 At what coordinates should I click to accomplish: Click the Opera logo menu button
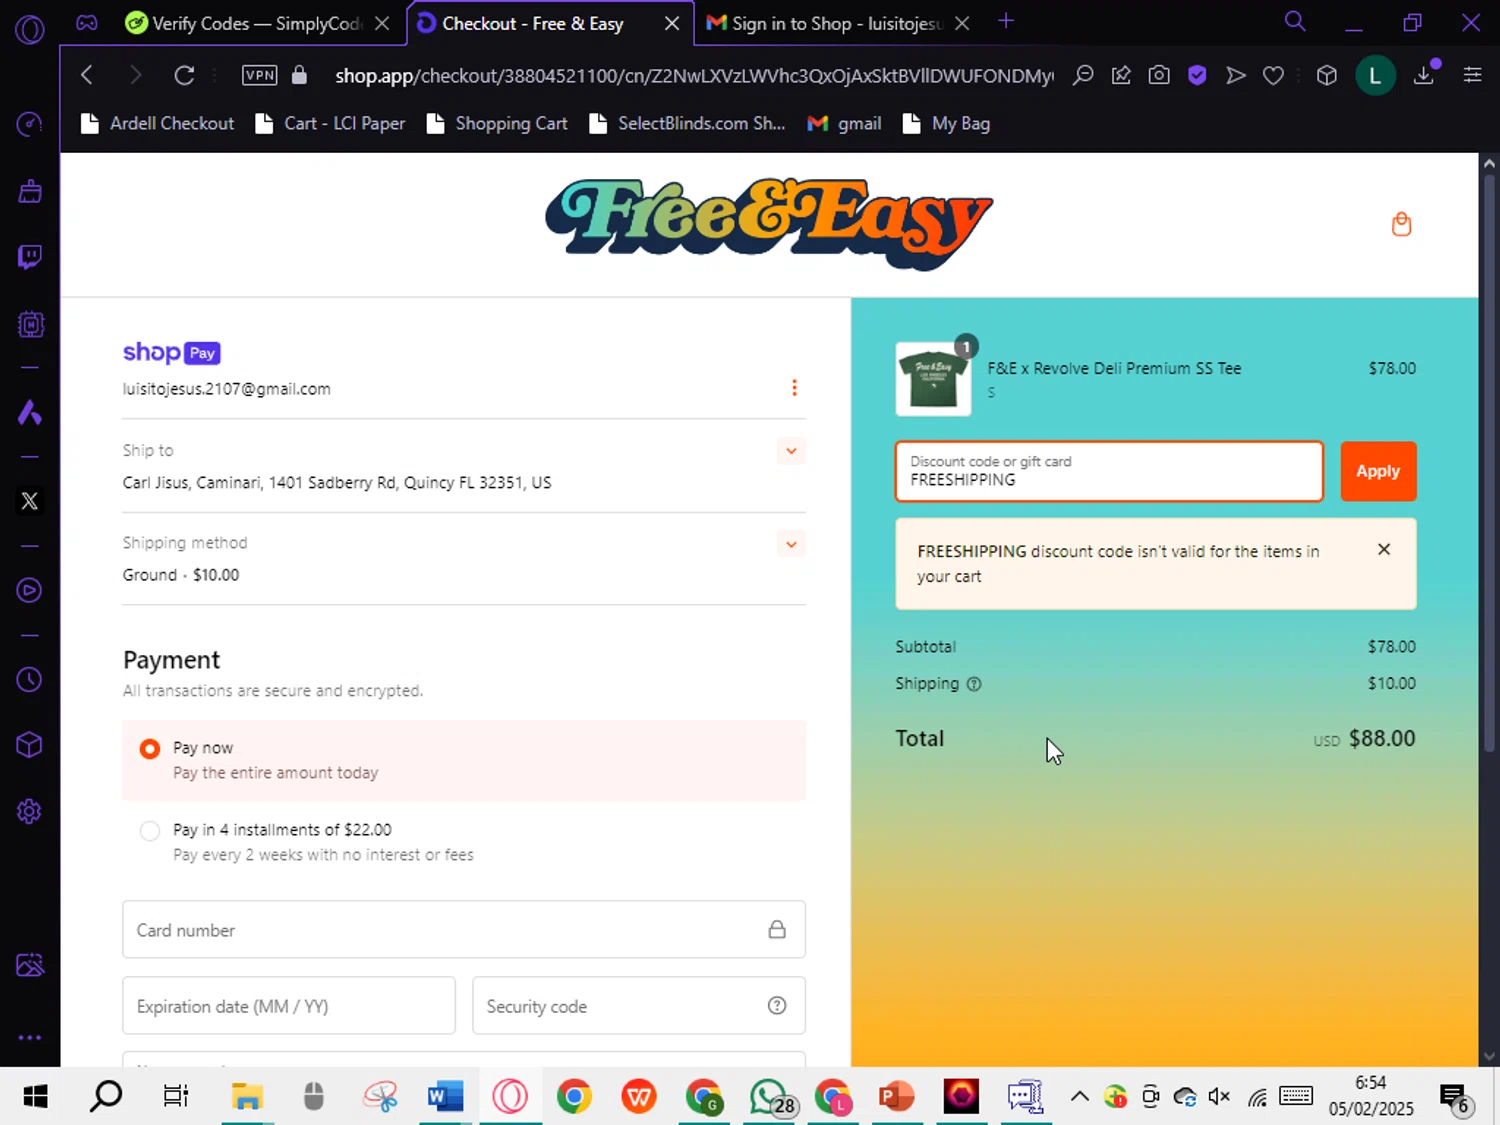30,30
